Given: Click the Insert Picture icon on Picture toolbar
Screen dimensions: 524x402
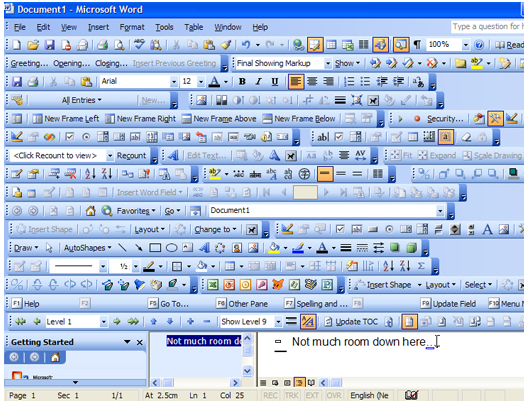Looking at the screenshot, I should 202,100.
